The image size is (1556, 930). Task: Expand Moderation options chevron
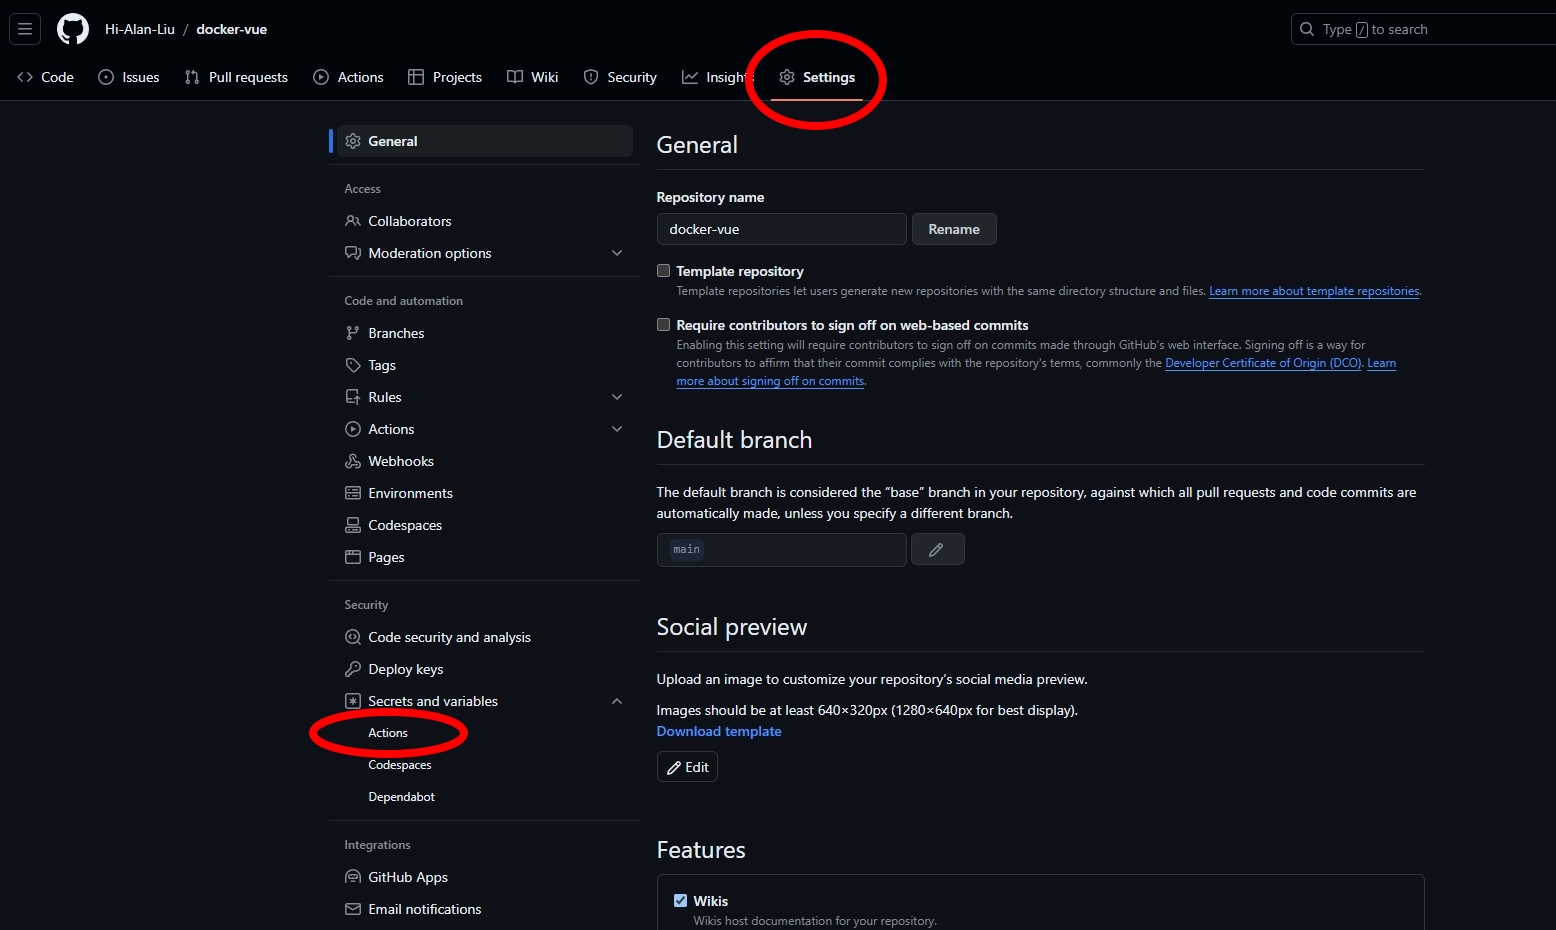tap(617, 253)
